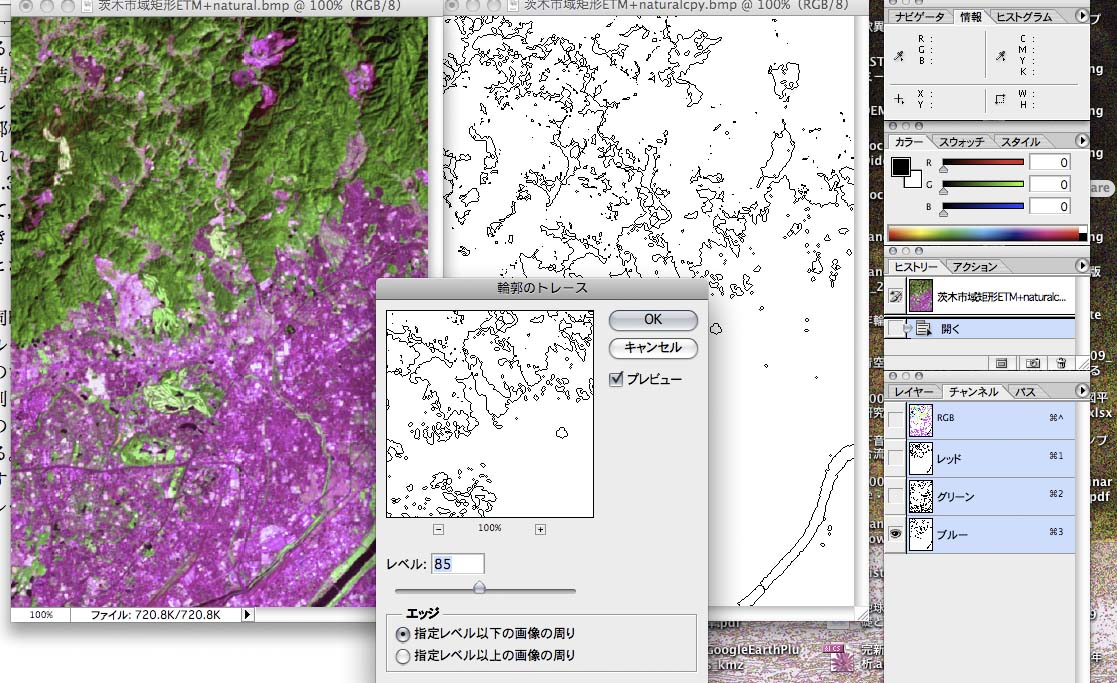Switch to the スウォッチ tab

tap(962, 142)
